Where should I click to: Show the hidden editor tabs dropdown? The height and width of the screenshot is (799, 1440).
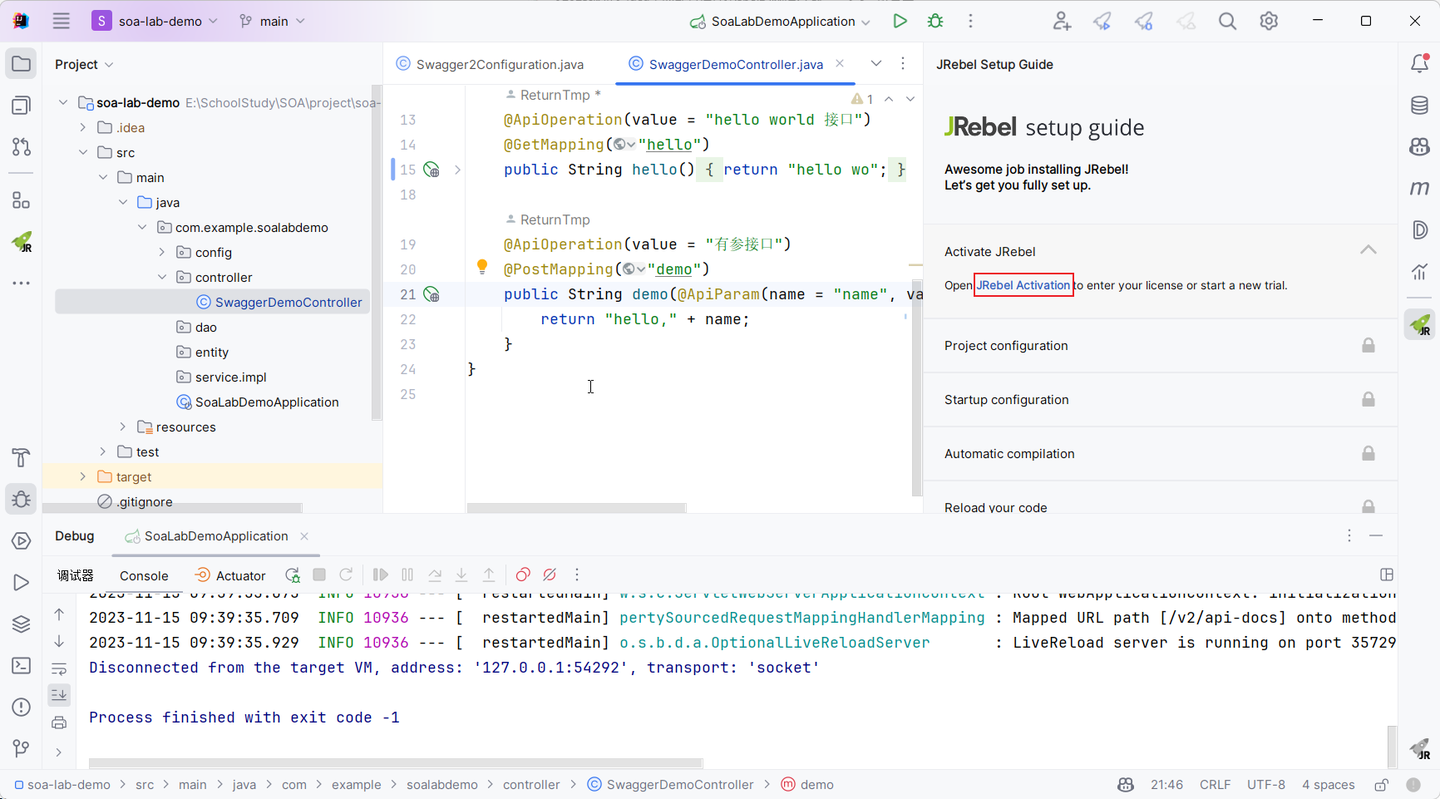[876, 63]
